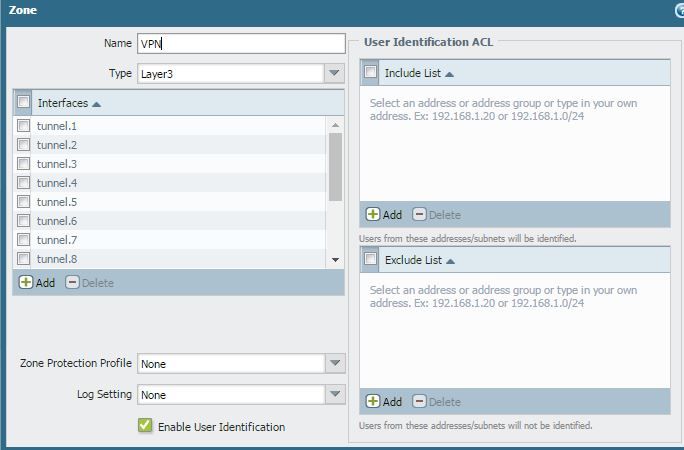Click the Add icon under Exclude List
The image size is (684, 450).
373,402
